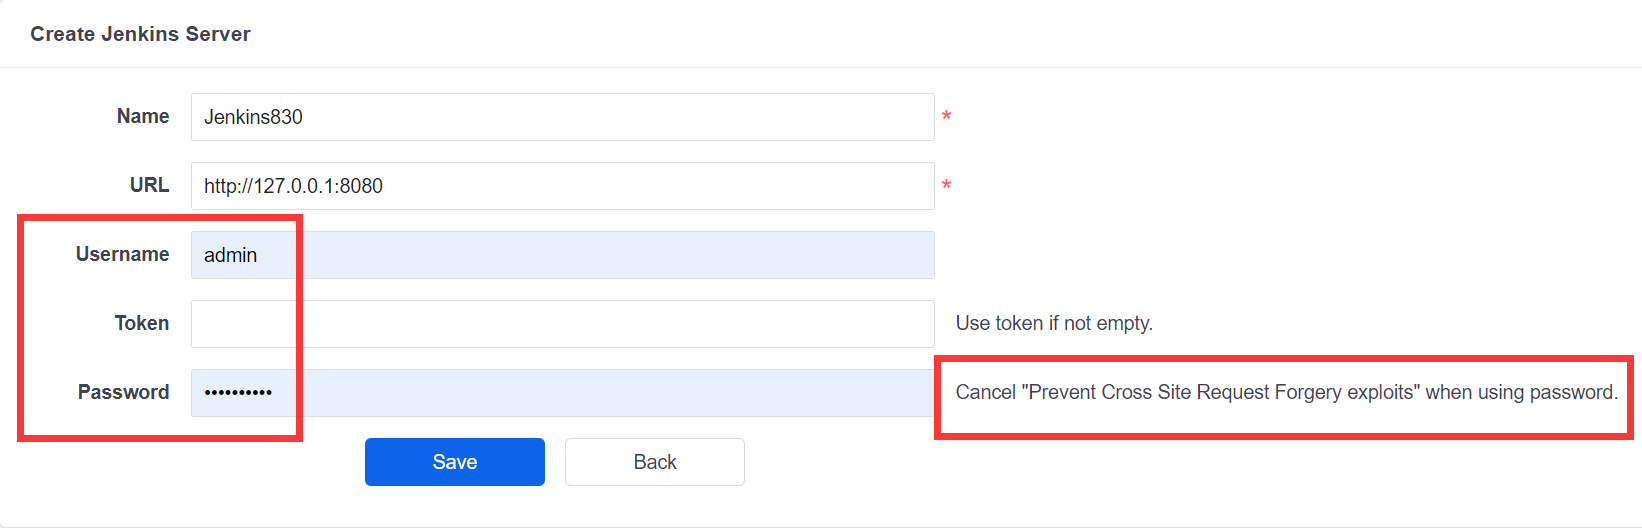1642x528 pixels.
Task: Click the Password field label
Action: pyautogui.click(x=123, y=392)
